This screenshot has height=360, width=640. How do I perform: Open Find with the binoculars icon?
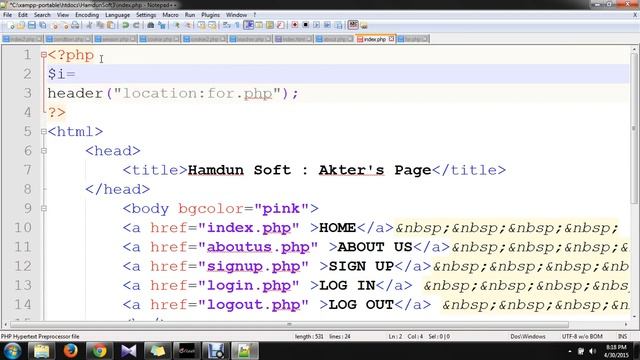pyautogui.click(x=151, y=25)
